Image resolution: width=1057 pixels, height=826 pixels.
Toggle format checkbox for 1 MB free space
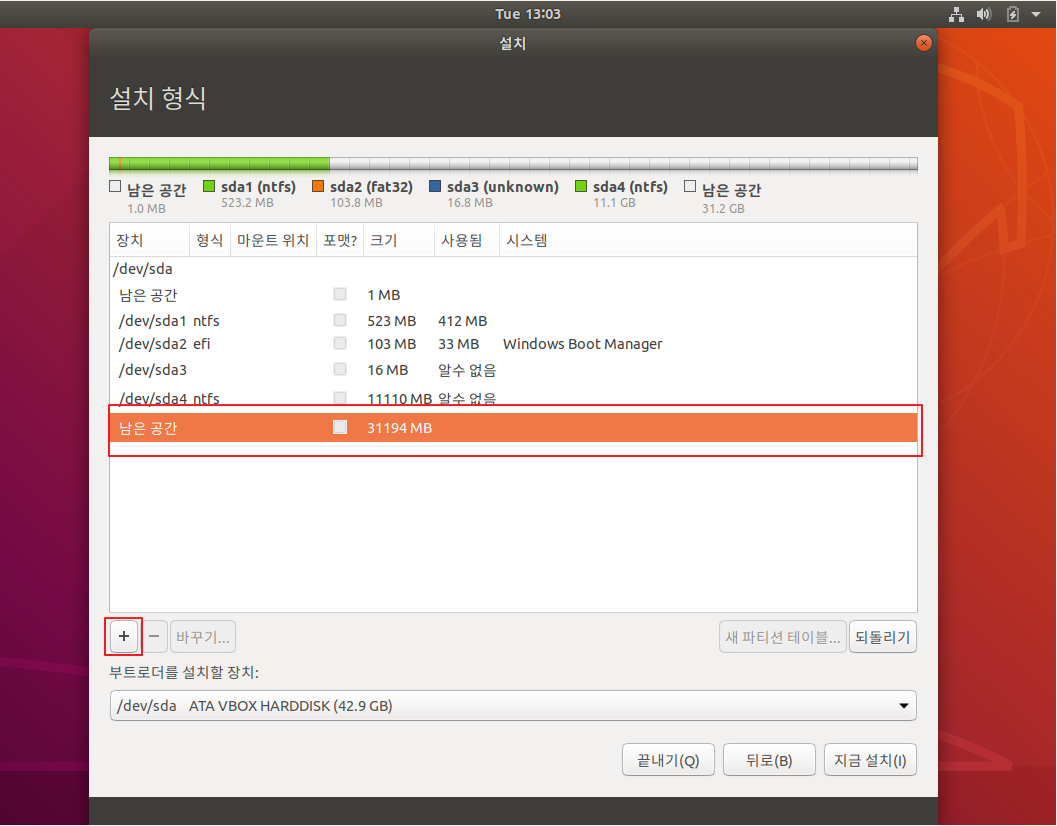tap(340, 294)
